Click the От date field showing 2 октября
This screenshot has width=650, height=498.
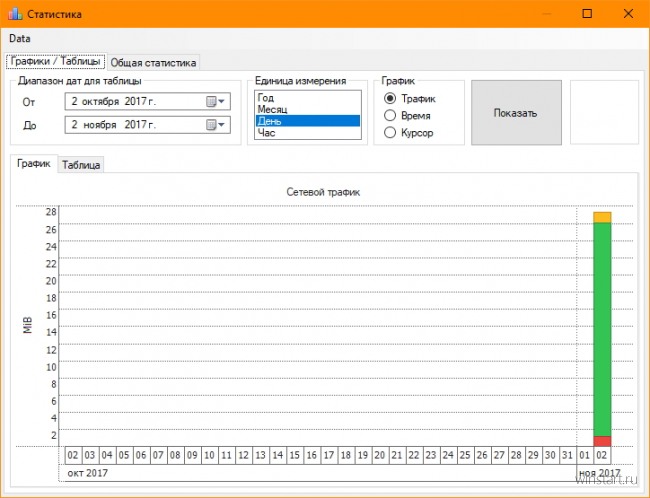[147, 102]
